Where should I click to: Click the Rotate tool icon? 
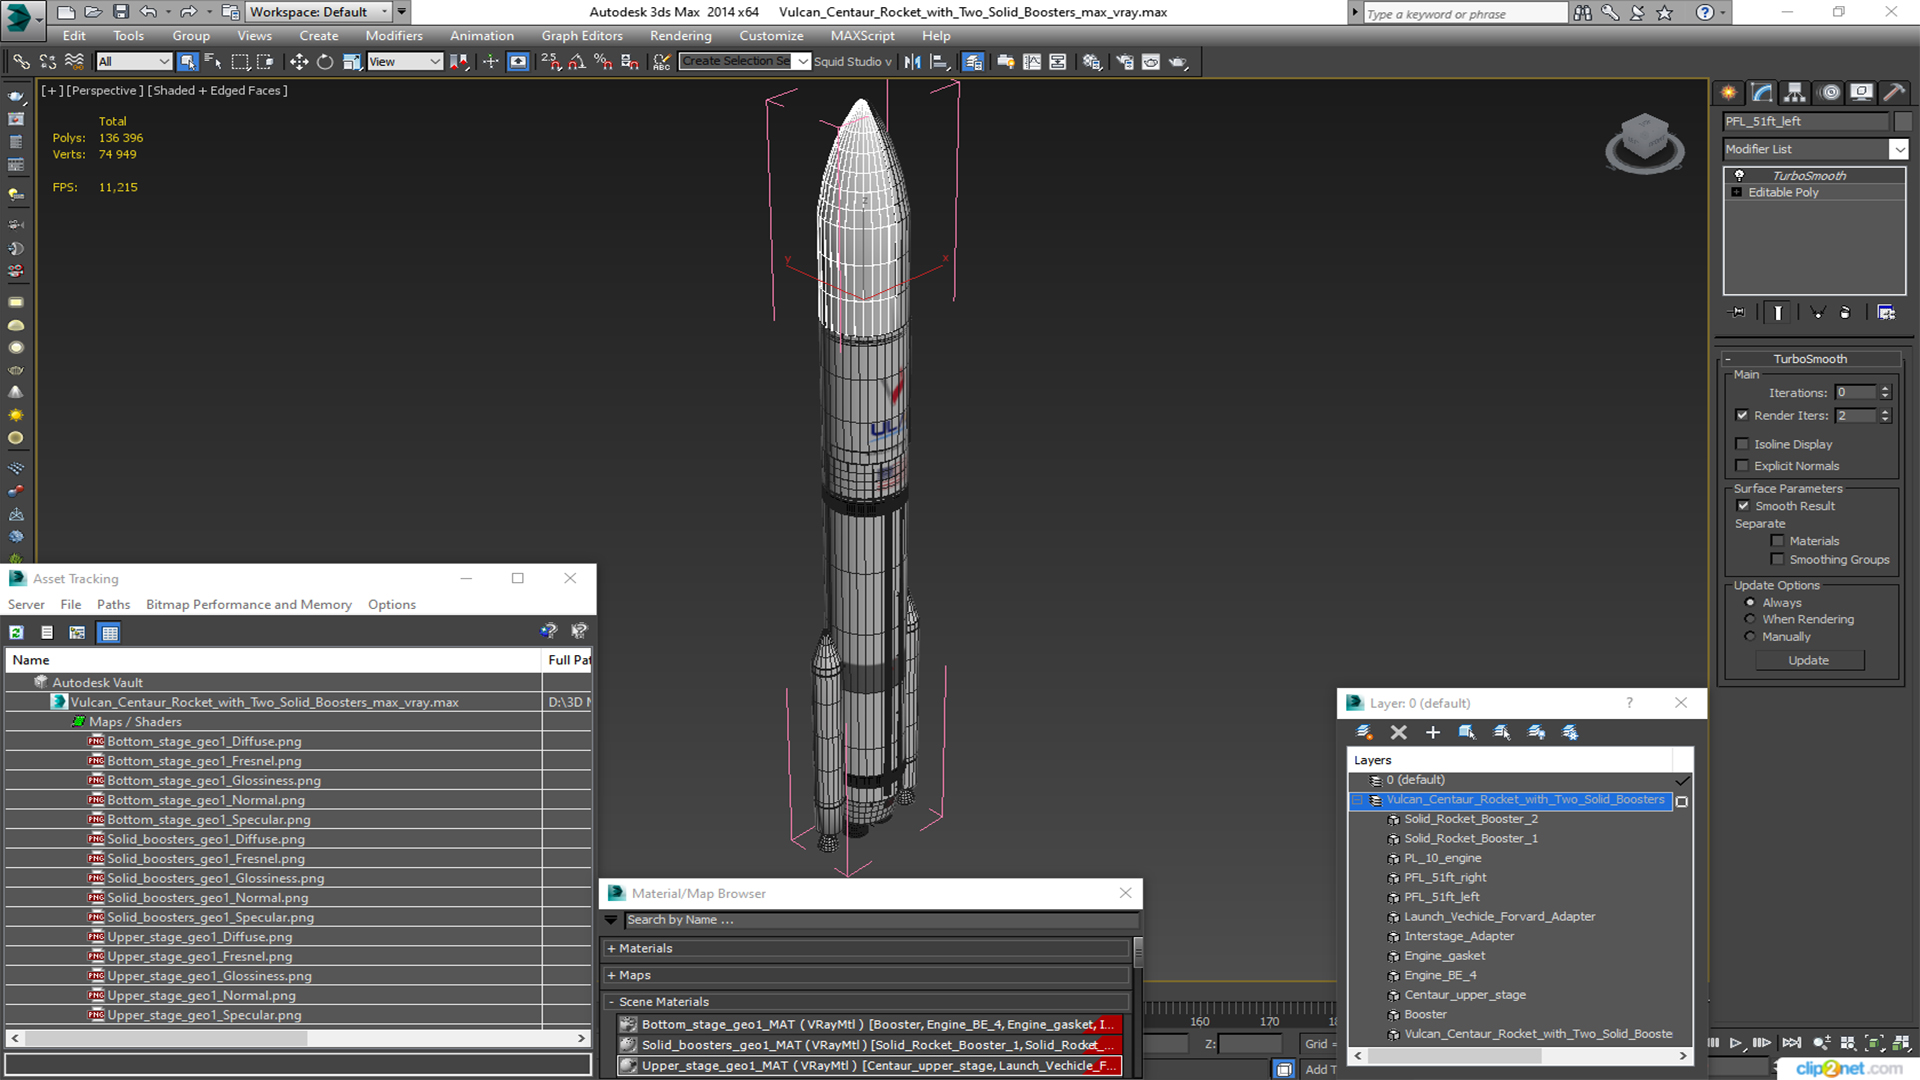pos(320,62)
